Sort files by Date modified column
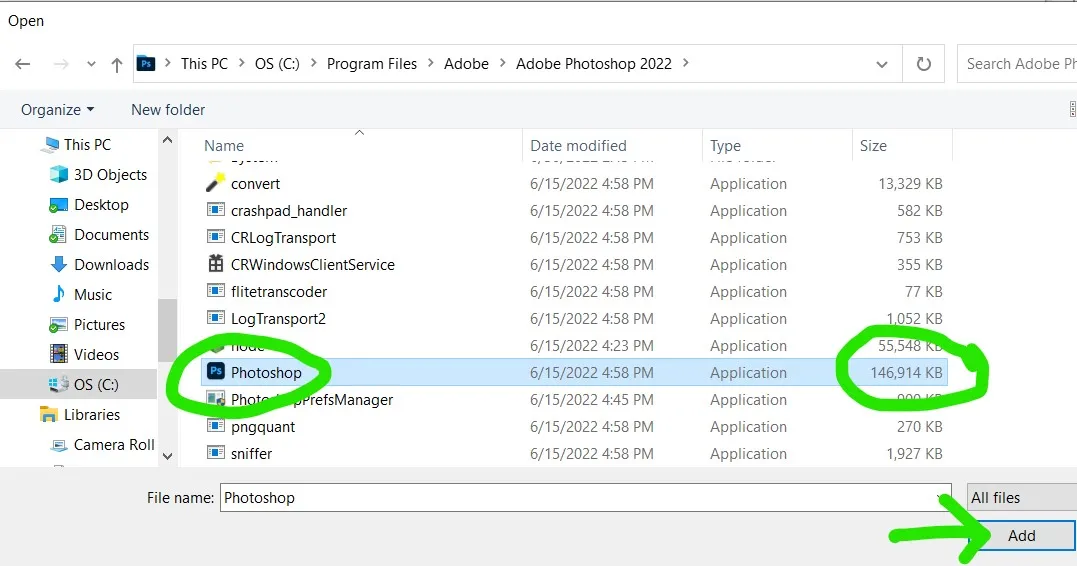Screen dimensions: 1077x566 (x=578, y=146)
